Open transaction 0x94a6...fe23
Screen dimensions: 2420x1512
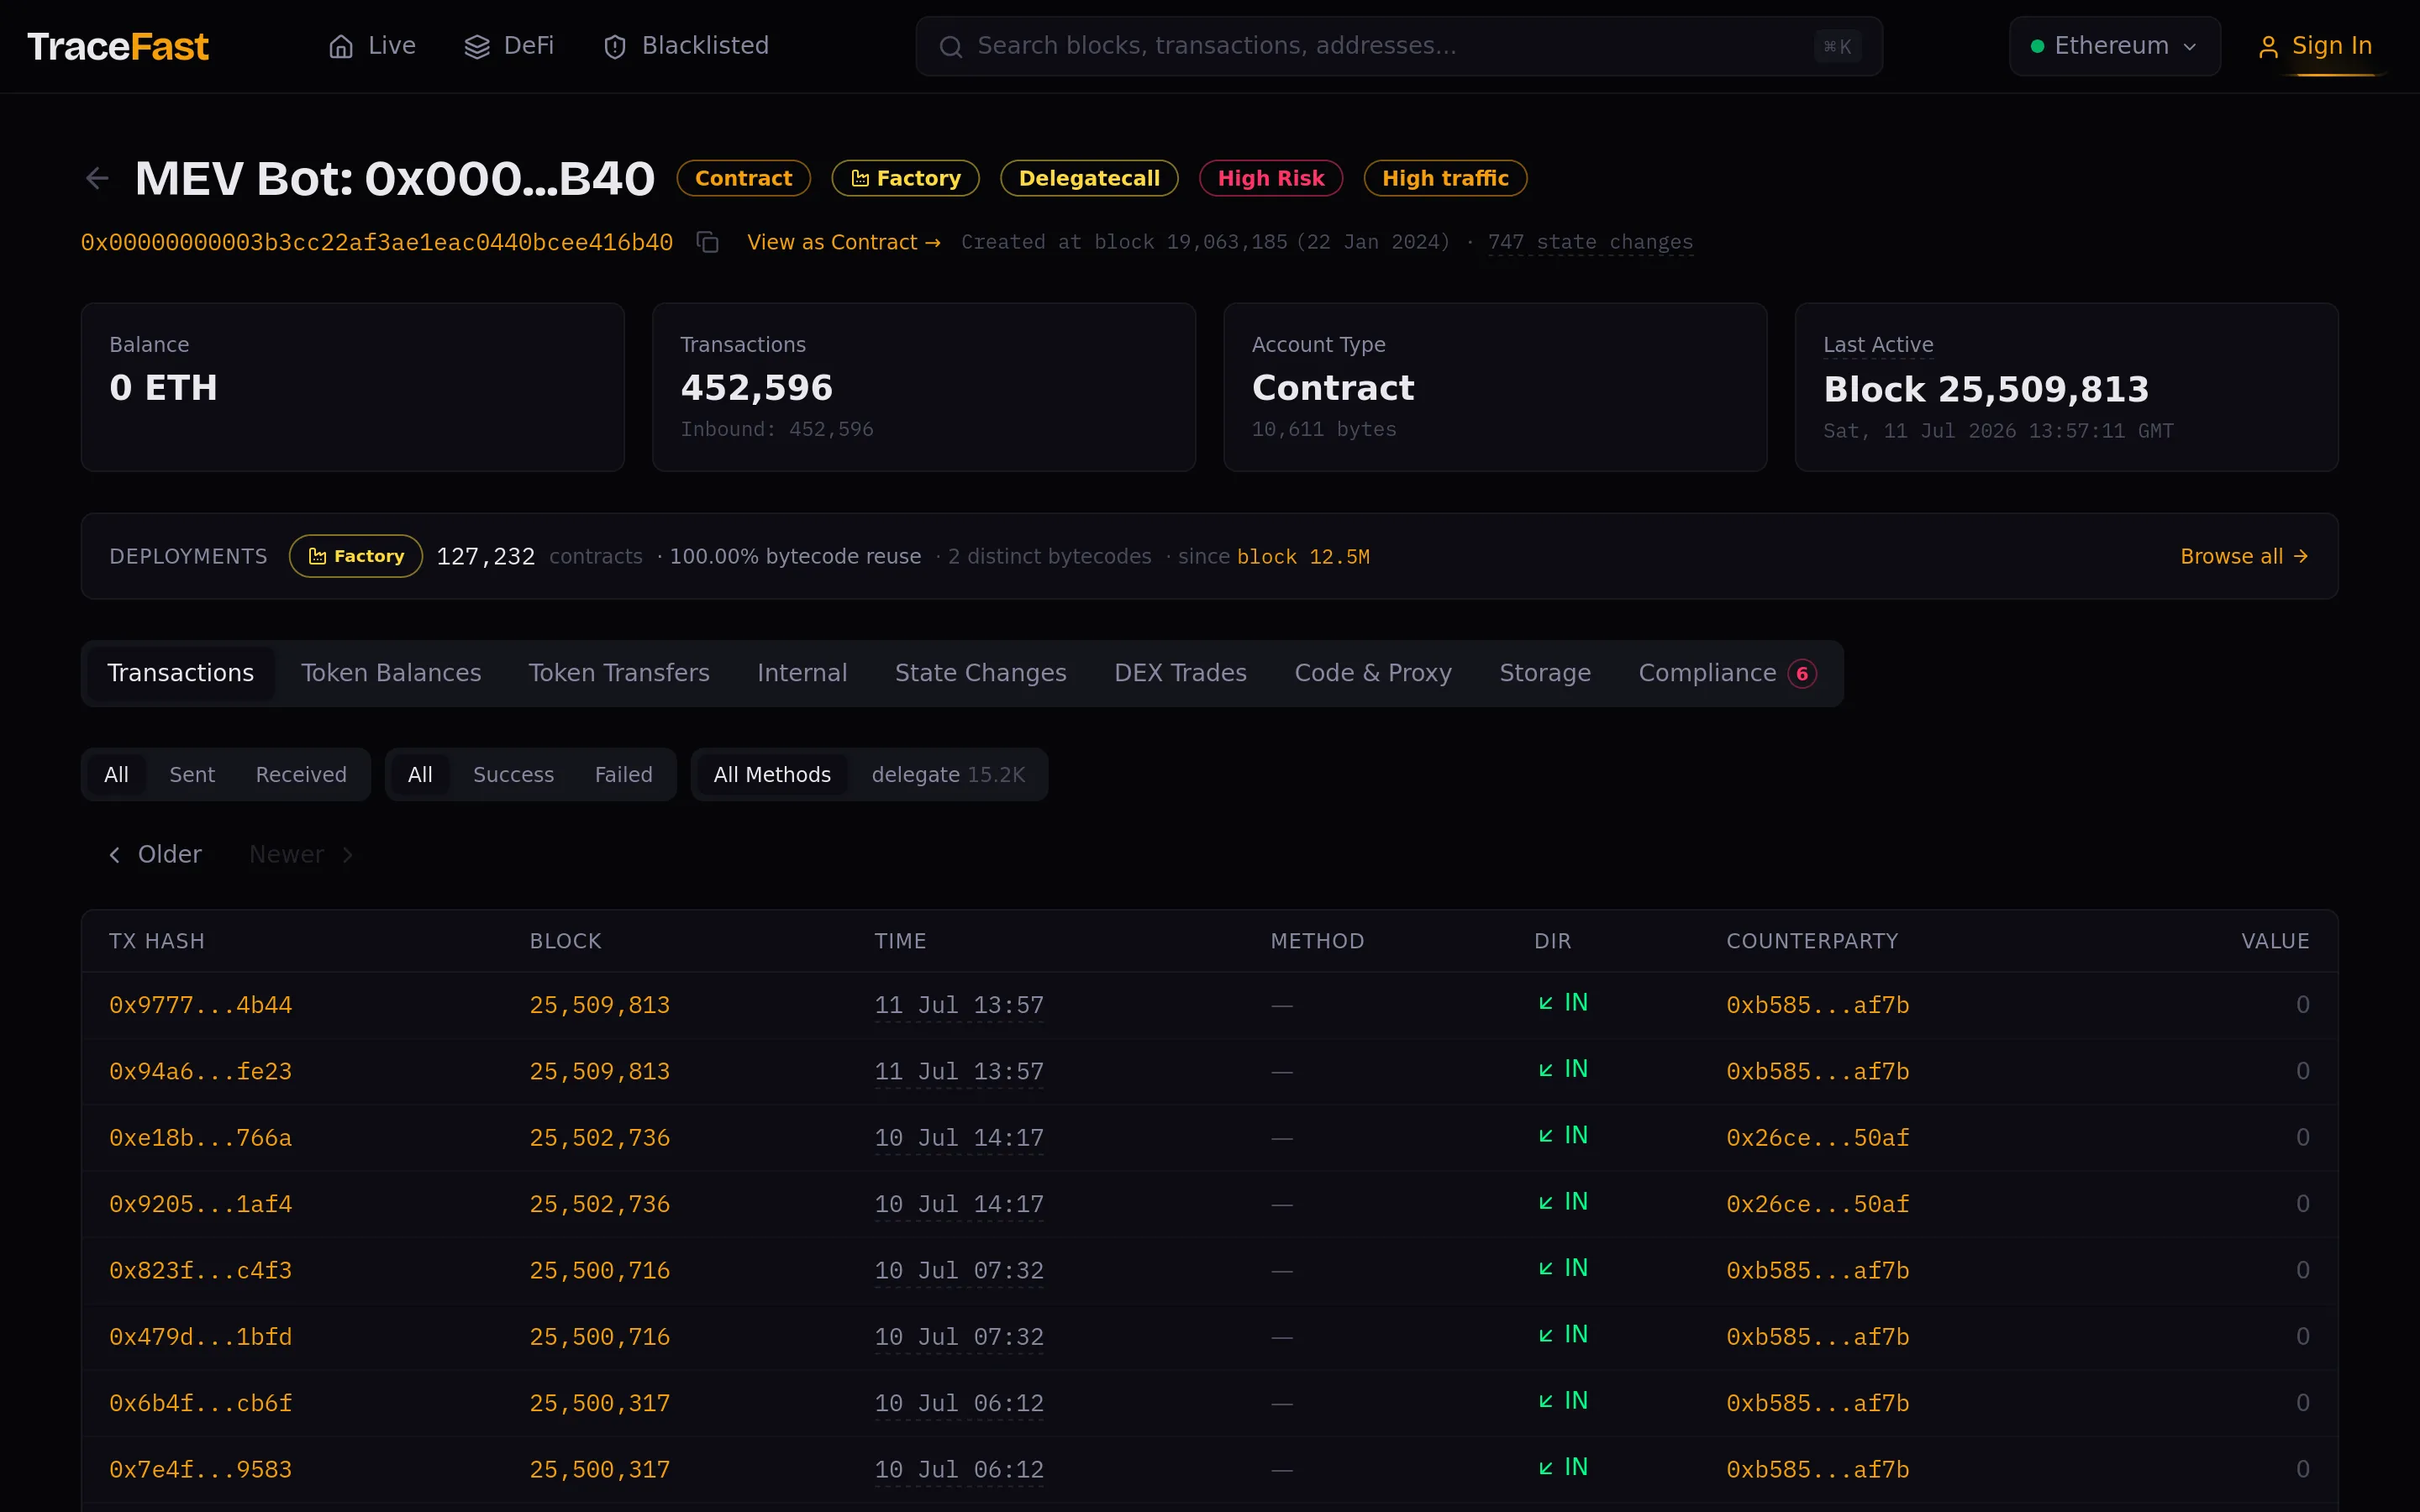(x=200, y=1071)
